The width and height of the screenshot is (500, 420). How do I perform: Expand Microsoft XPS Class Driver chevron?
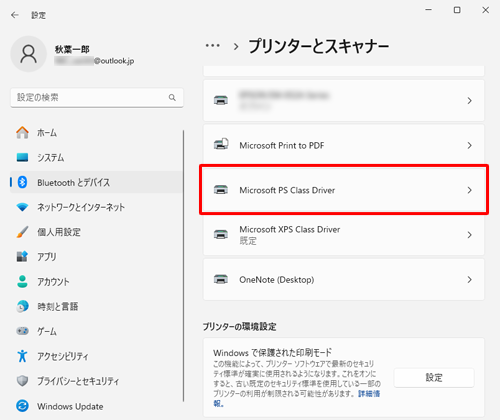pos(469,235)
